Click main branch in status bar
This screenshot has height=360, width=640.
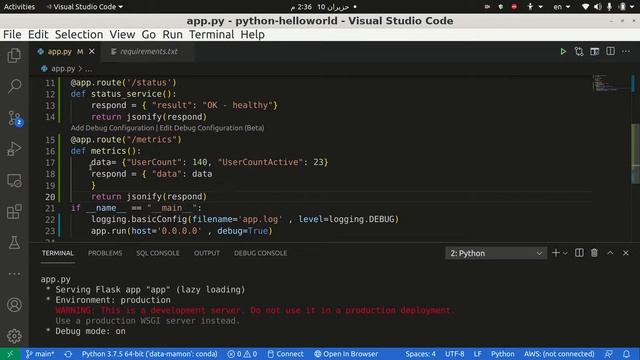(40, 354)
